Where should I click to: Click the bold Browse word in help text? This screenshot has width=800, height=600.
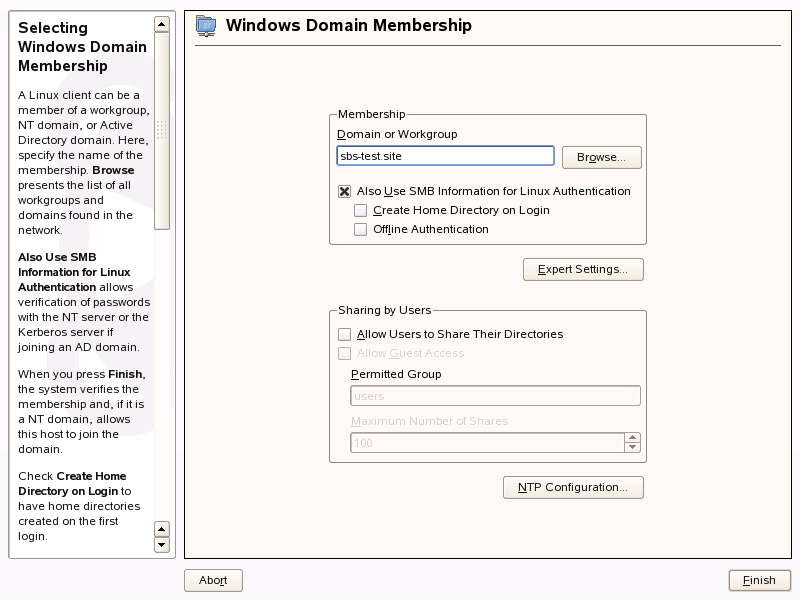[x=113, y=170]
